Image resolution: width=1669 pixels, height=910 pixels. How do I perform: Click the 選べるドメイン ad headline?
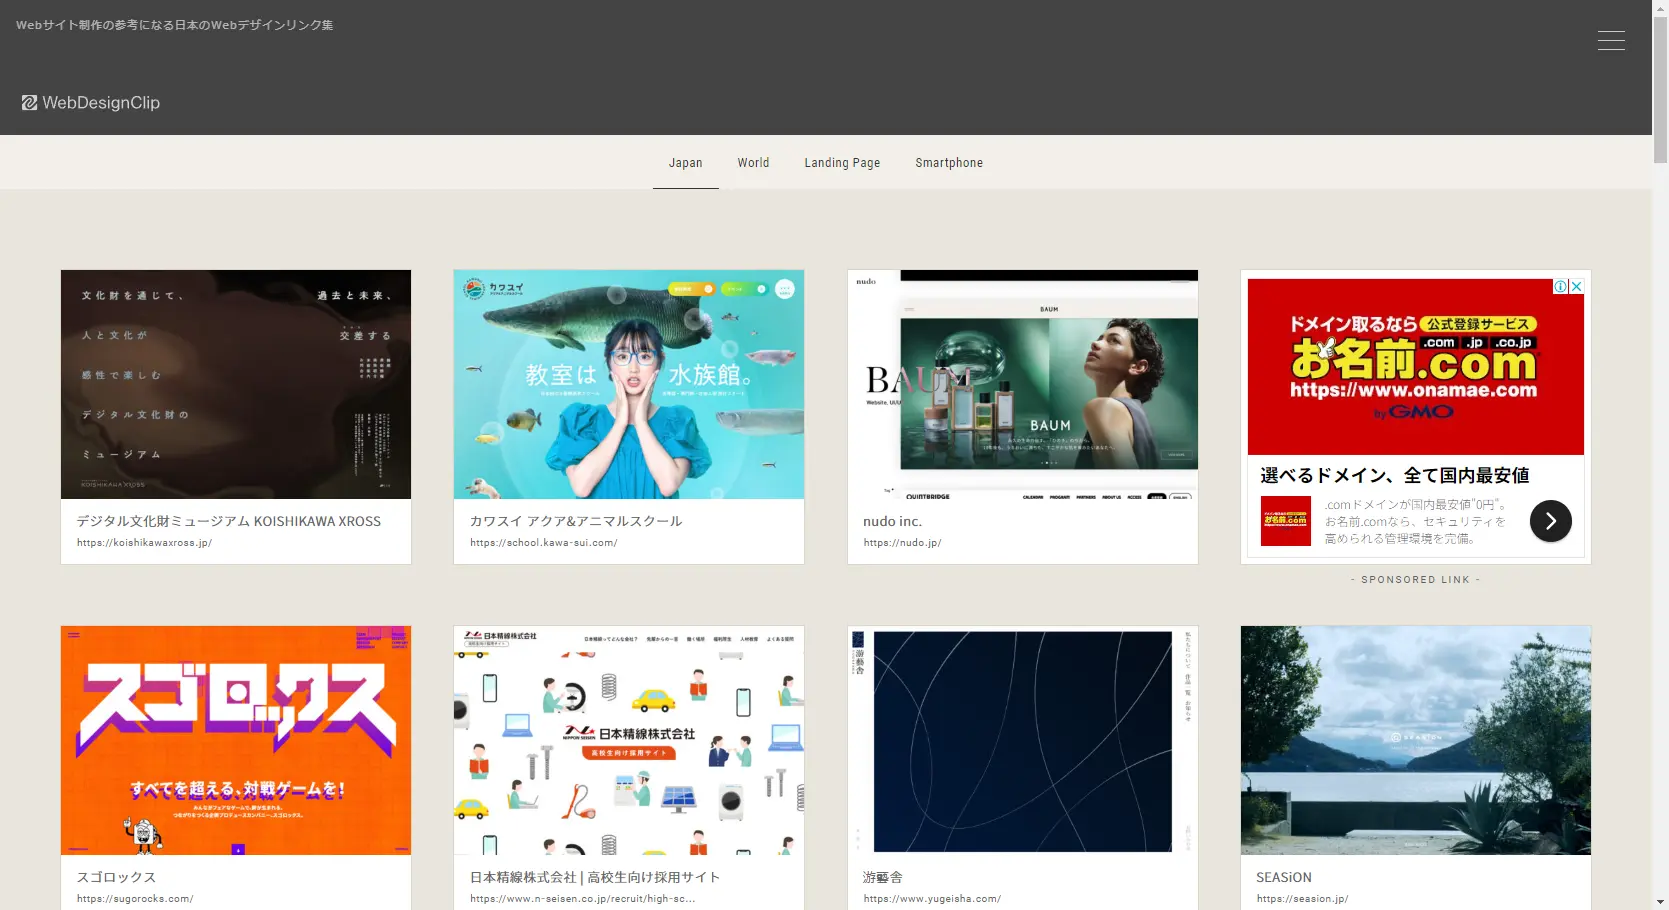1394,476
